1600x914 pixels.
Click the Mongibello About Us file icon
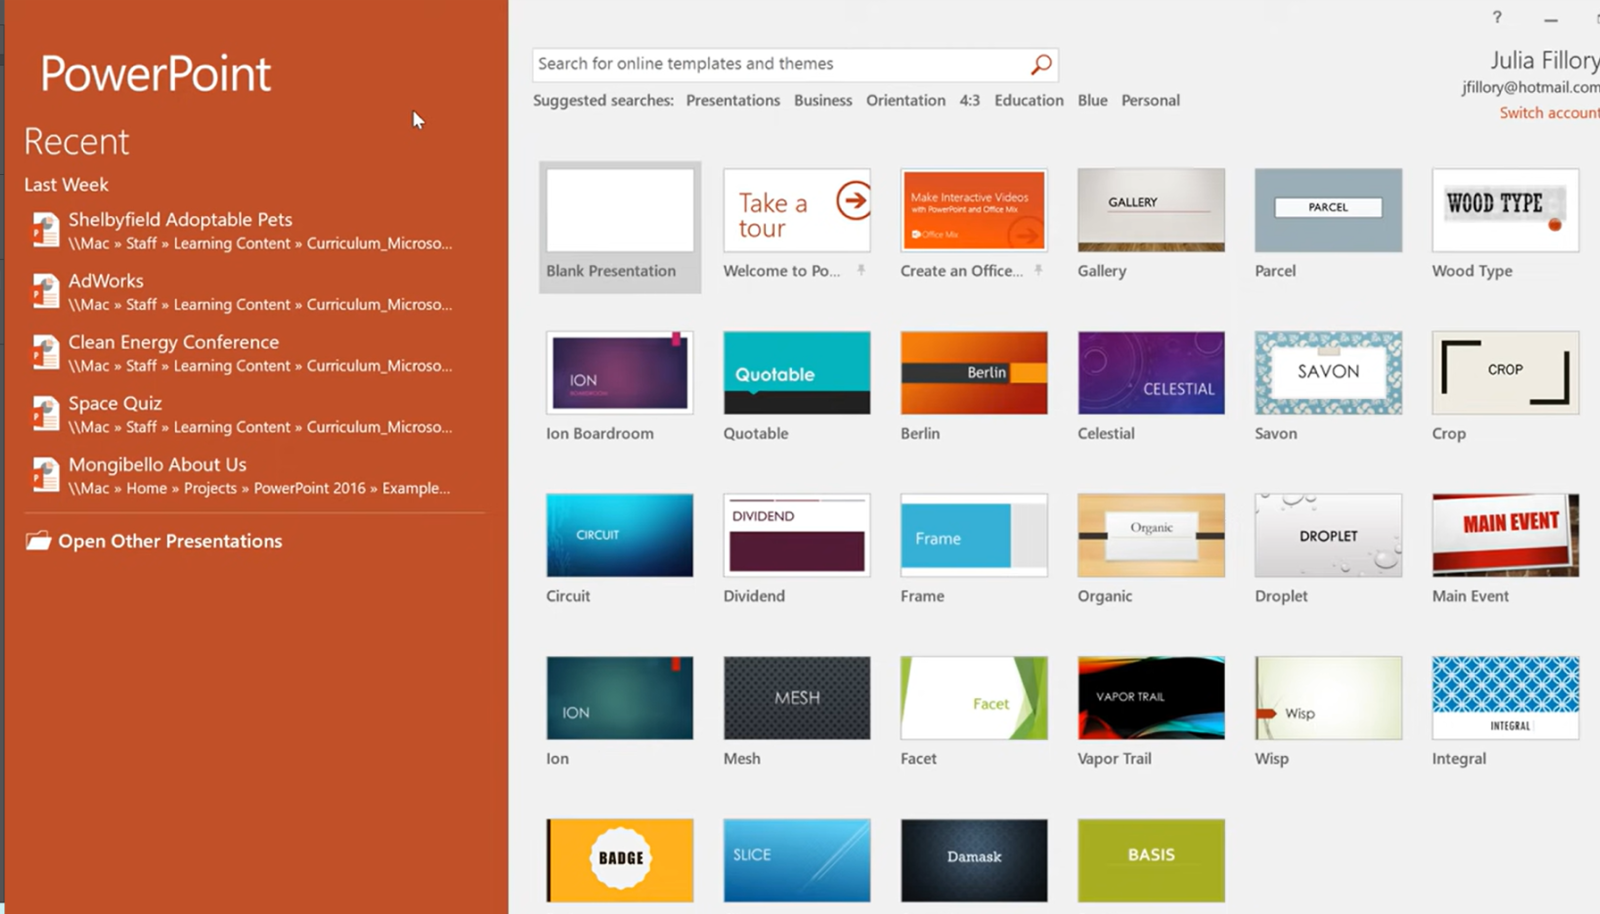tap(45, 475)
